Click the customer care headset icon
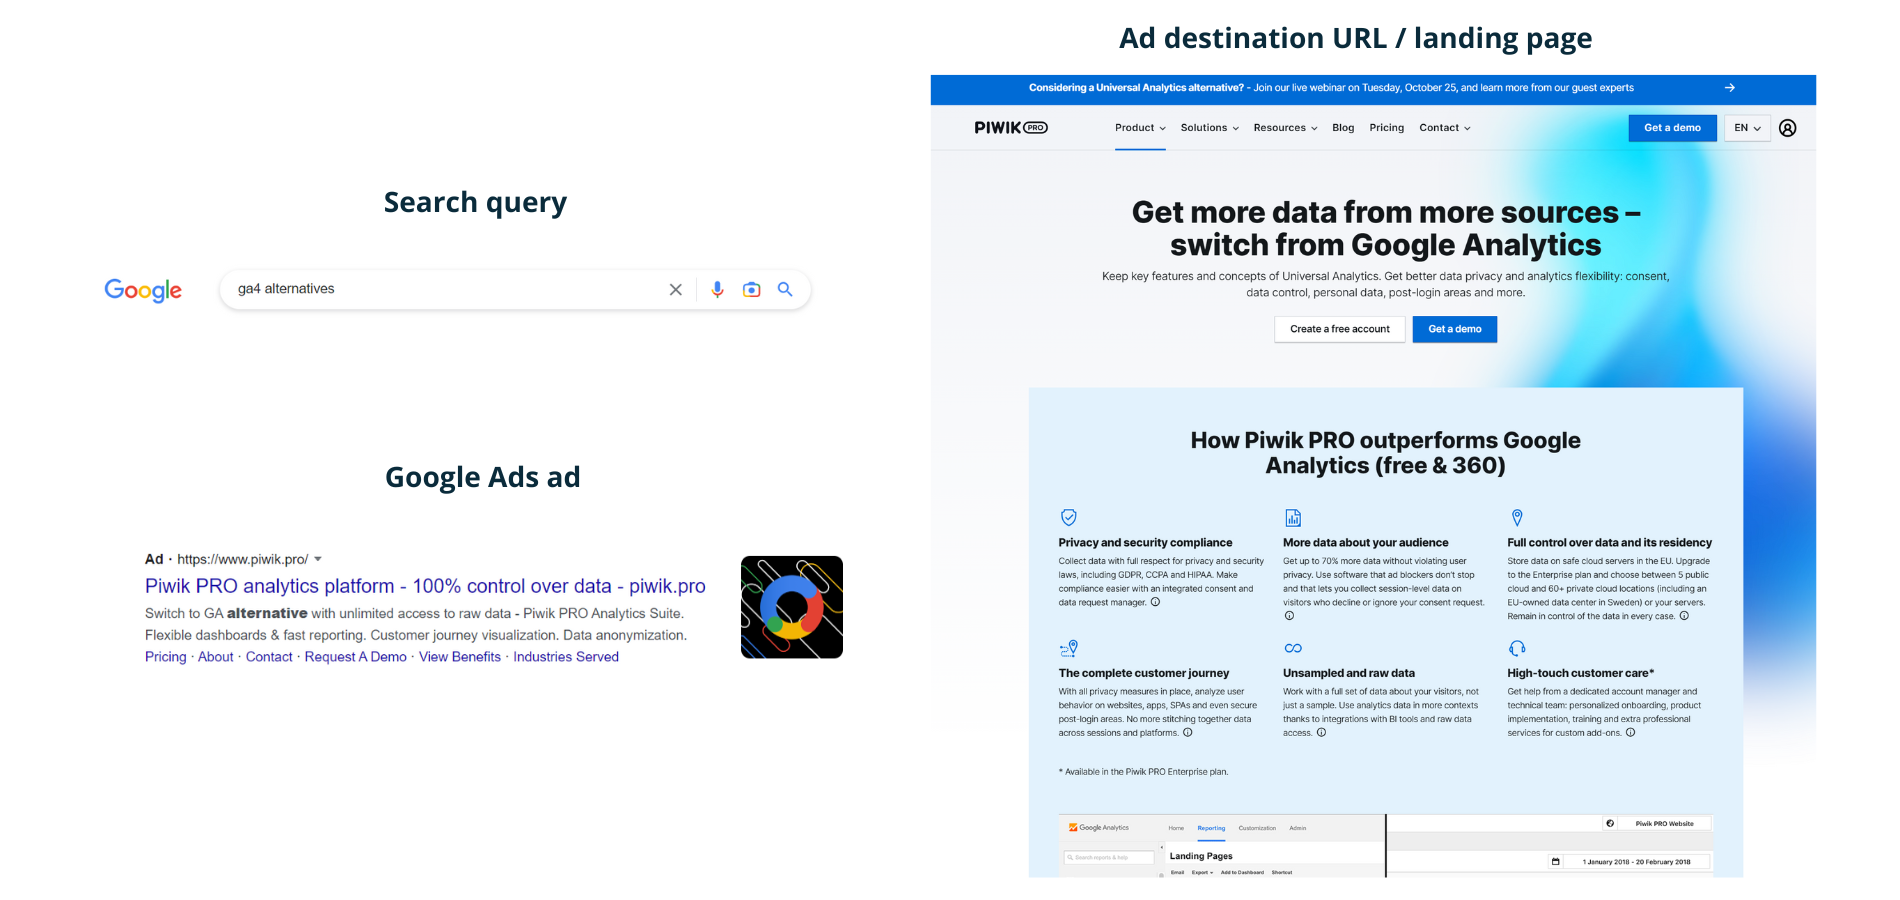This screenshot has height=900, width=1900. 1517,648
